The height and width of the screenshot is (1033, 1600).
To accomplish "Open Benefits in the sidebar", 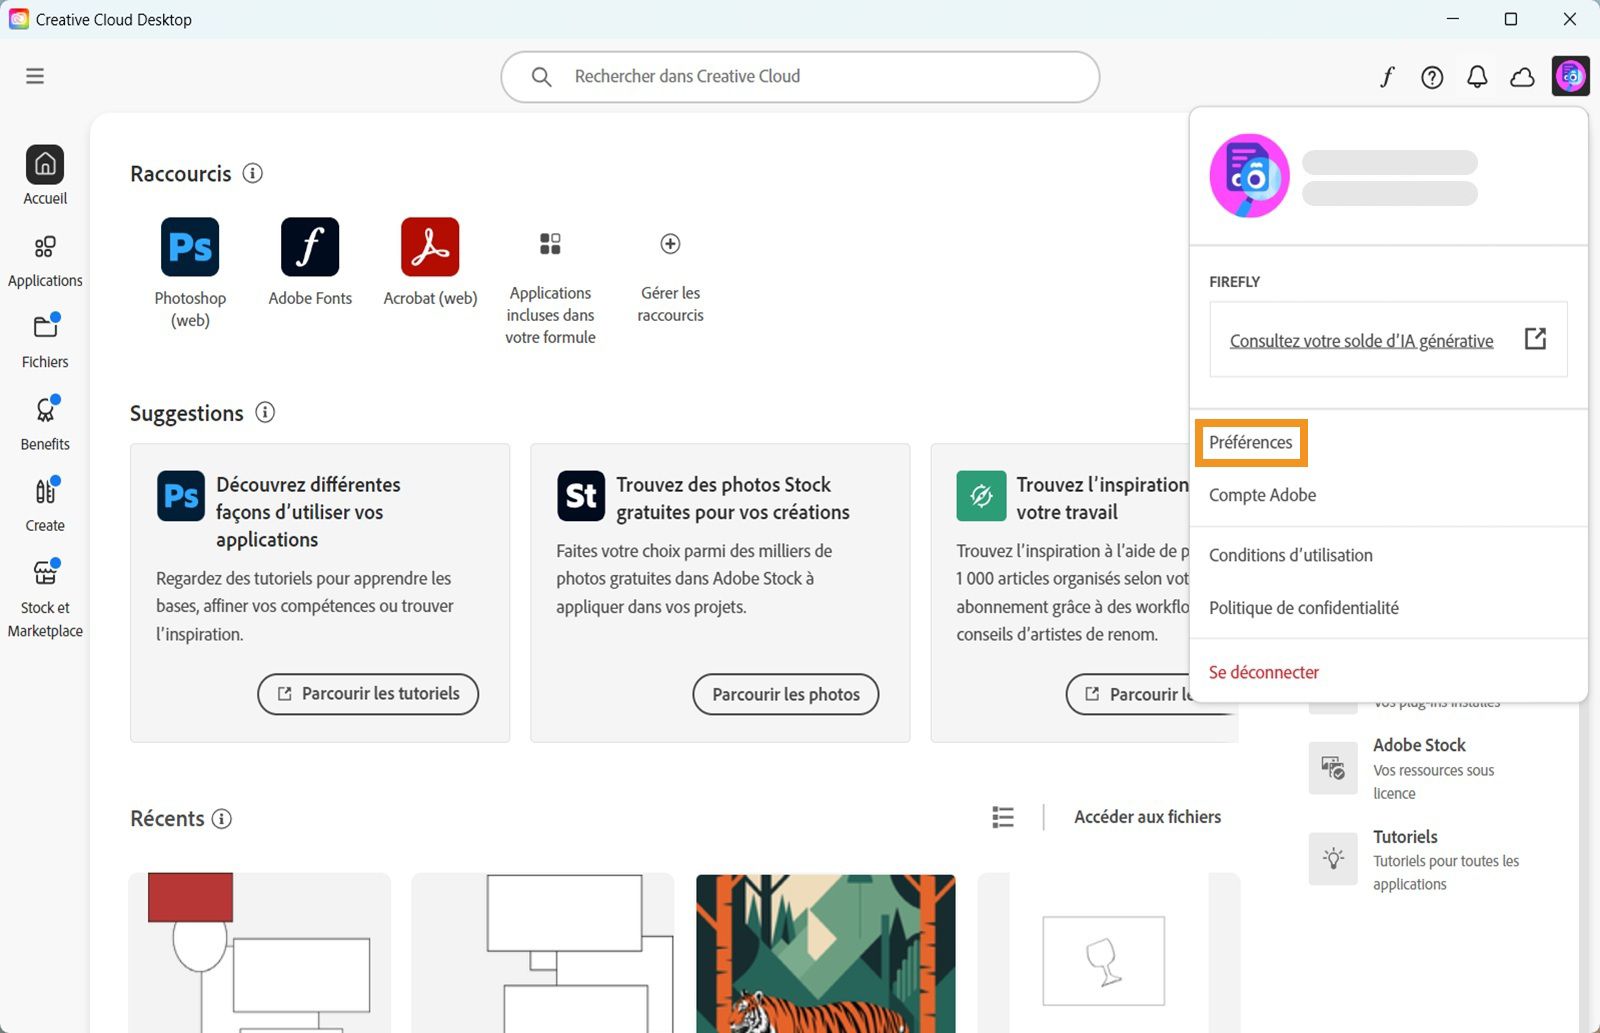I will [x=45, y=423].
